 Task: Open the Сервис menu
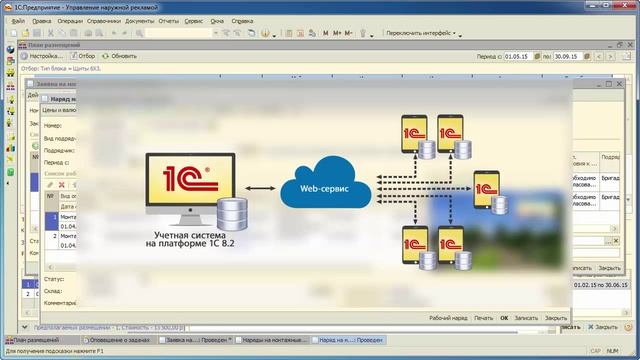(x=193, y=21)
